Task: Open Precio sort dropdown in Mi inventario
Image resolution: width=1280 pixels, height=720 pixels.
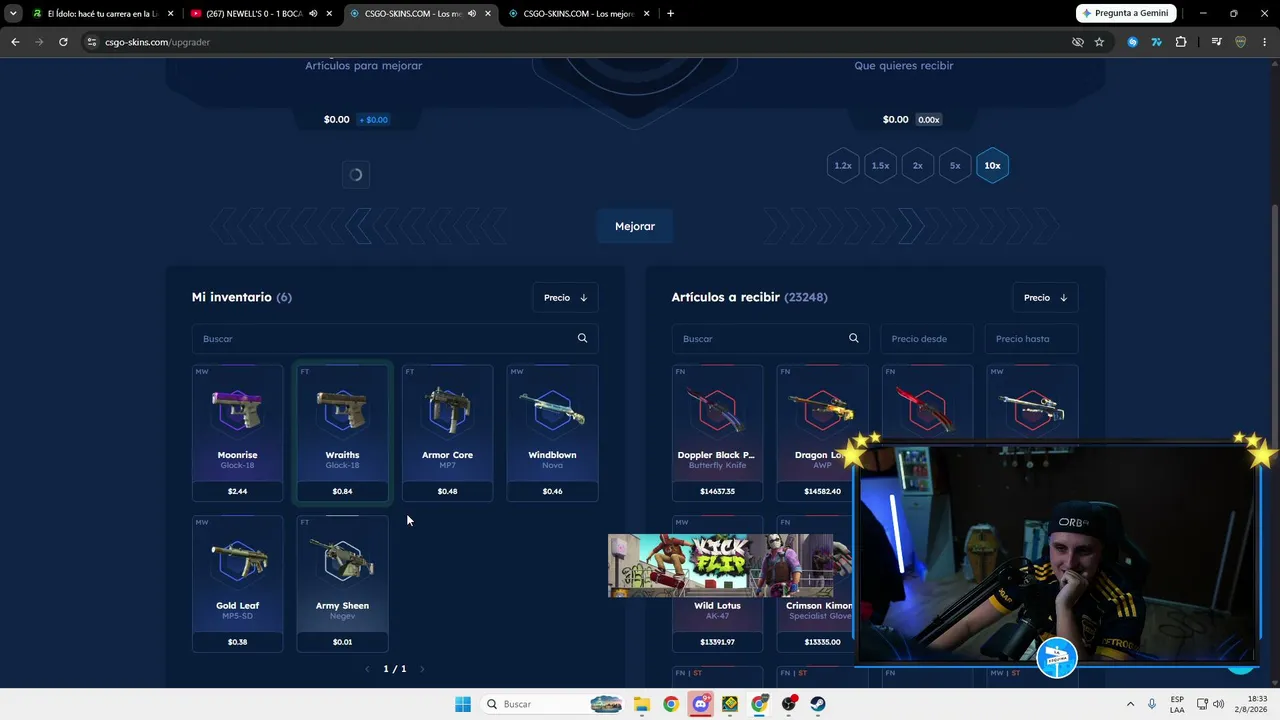Action: coord(565,297)
